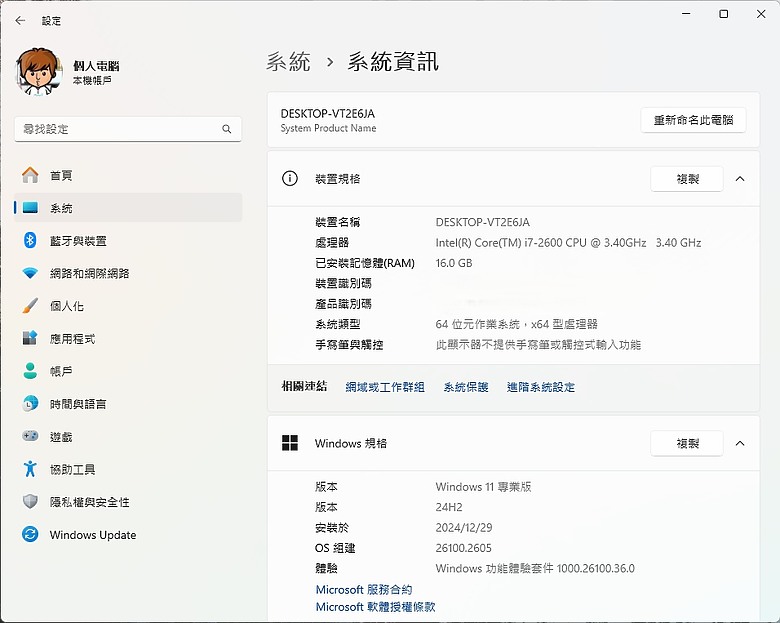The height and width of the screenshot is (623, 780).
Task: Copy device specs with 複製 button
Action: coord(687,179)
